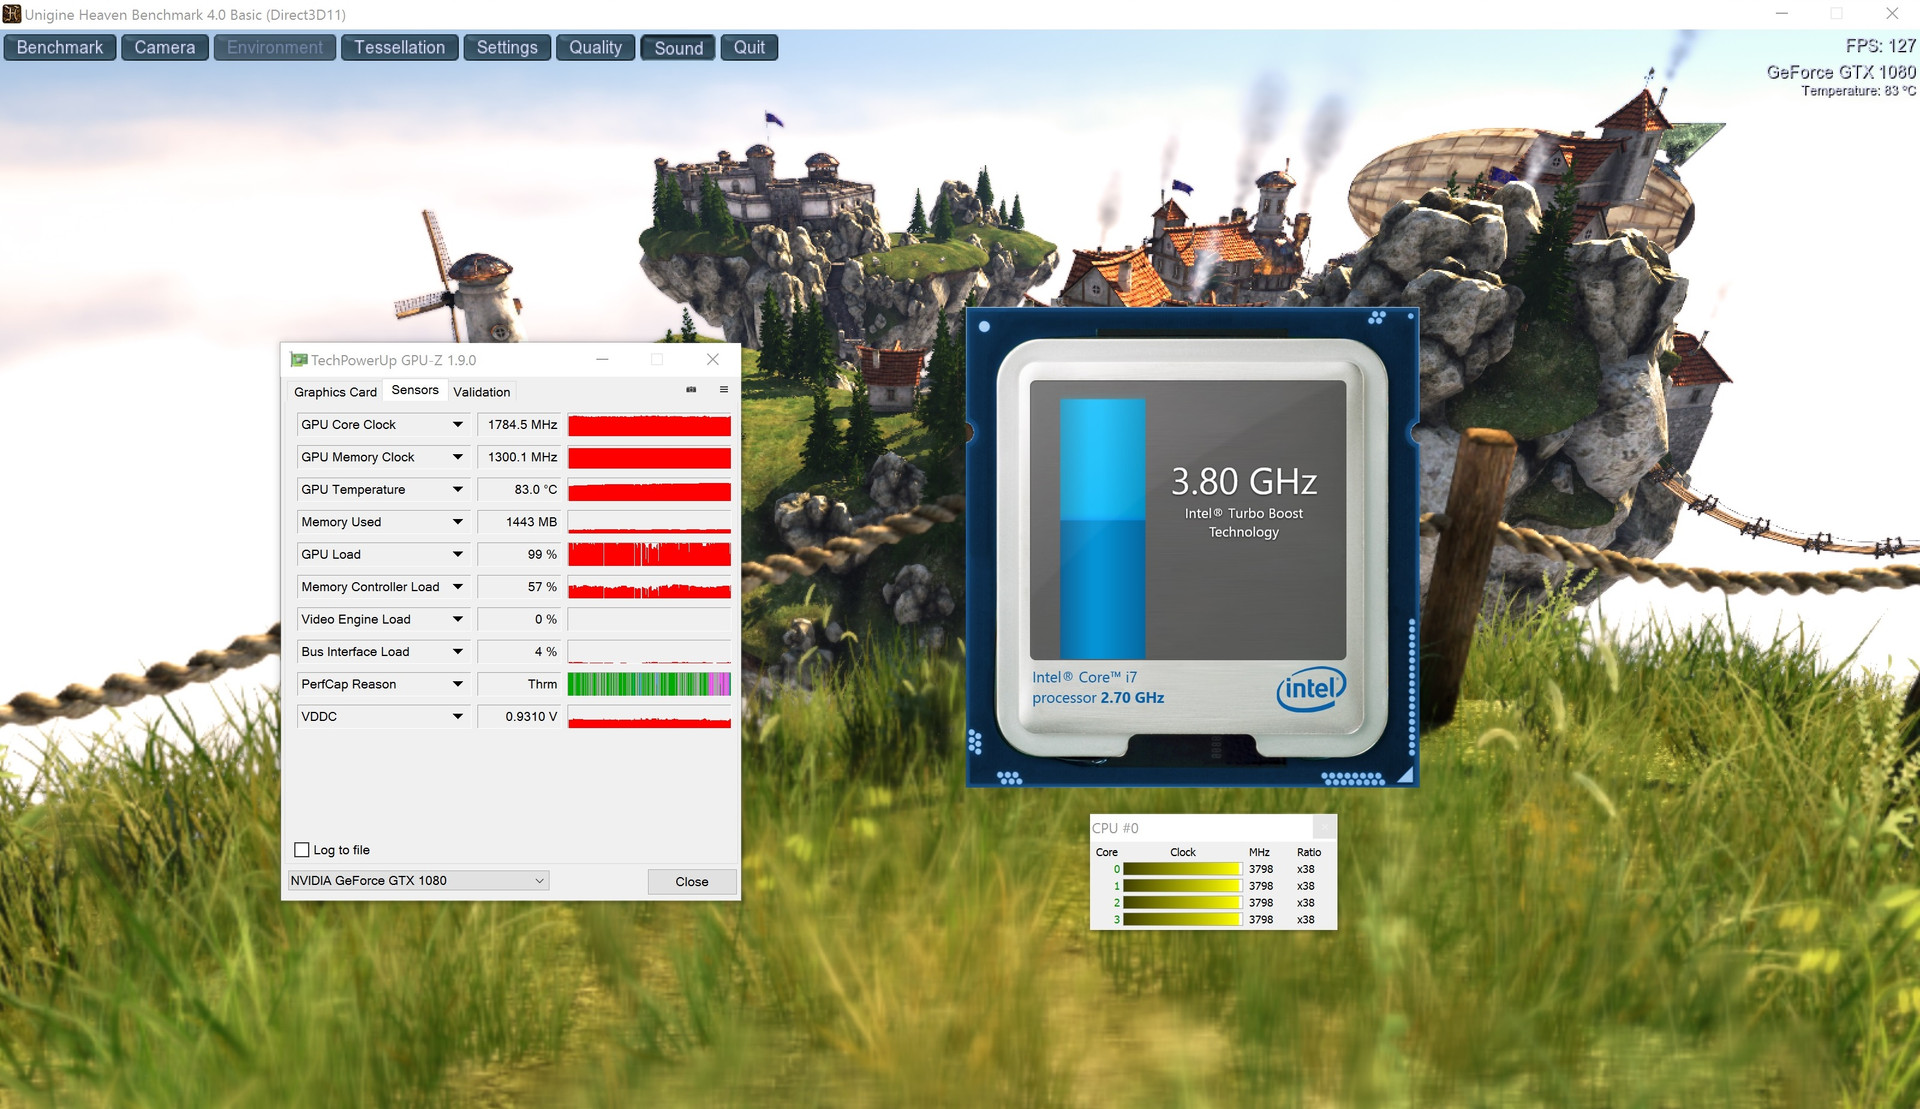This screenshot has height=1109, width=1920.
Task: Click the GPU-Z screenshot camera icon
Action: (x=691, y=390)
